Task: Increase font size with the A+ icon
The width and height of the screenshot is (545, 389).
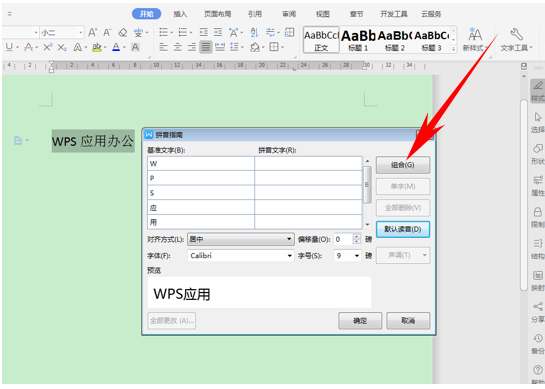Action: coord(92,33)
